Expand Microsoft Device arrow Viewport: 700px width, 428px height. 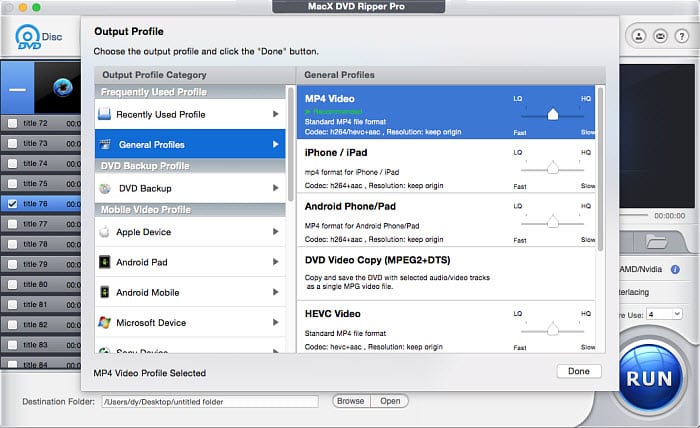click(275, 322)
